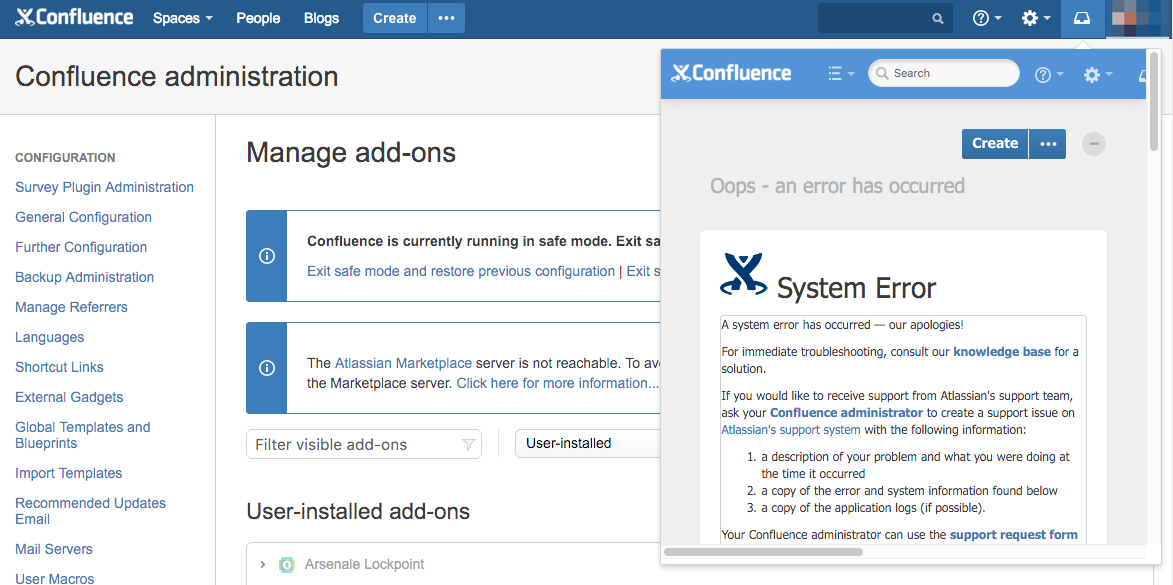Open User Macros in sidebar
The image size is (1173, 585).
coord(55,578)
